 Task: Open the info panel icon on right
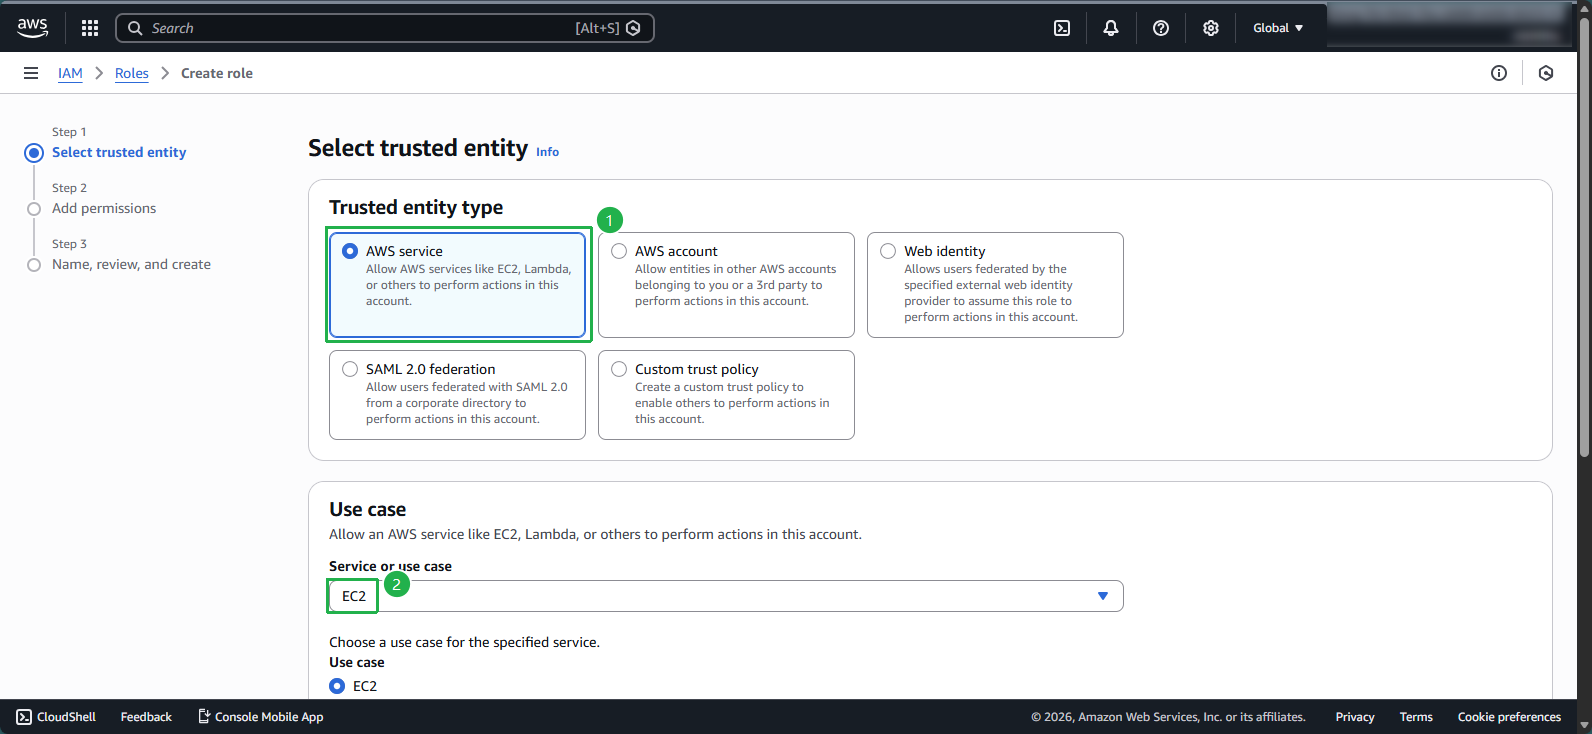tap(1499, 73)
